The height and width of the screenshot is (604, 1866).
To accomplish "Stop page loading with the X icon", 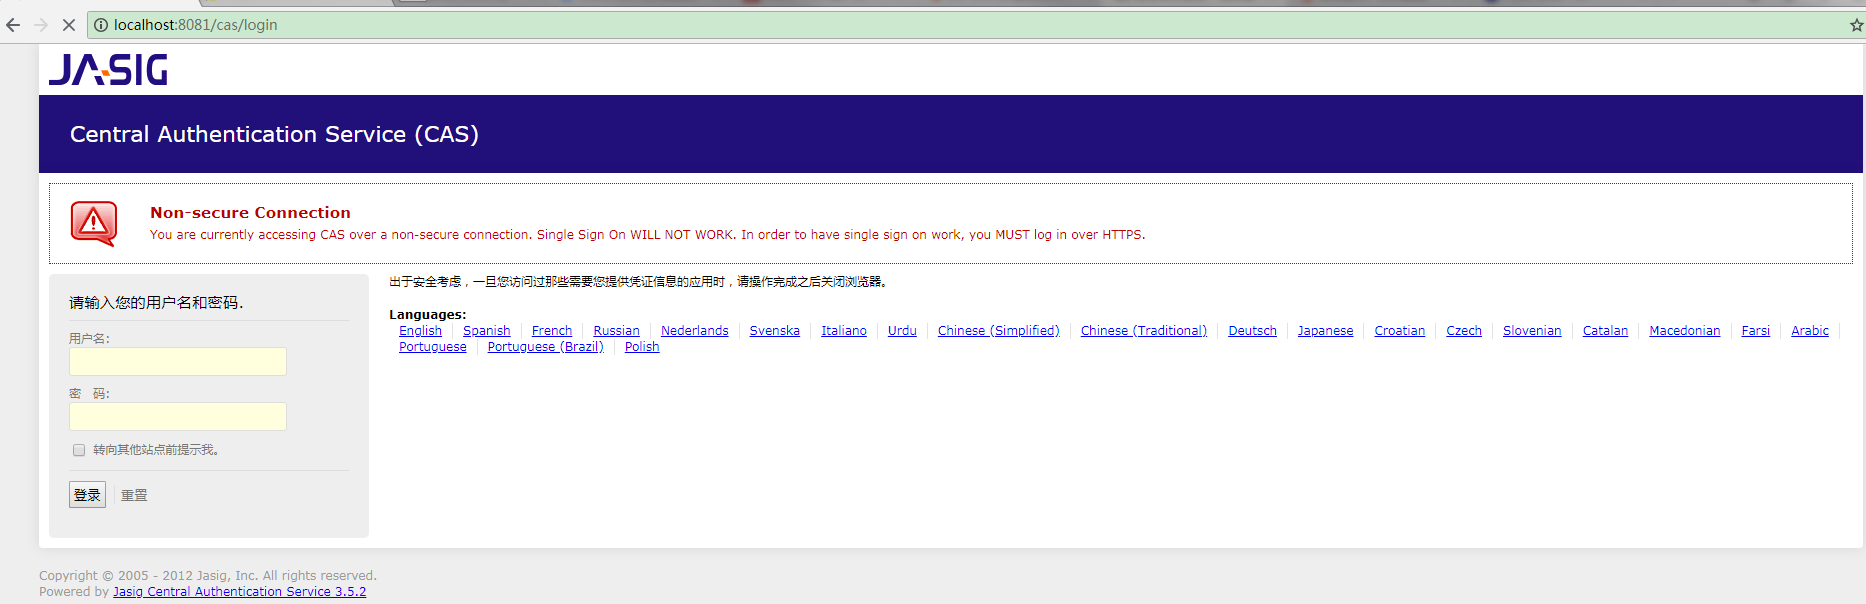I will (69, 25).
